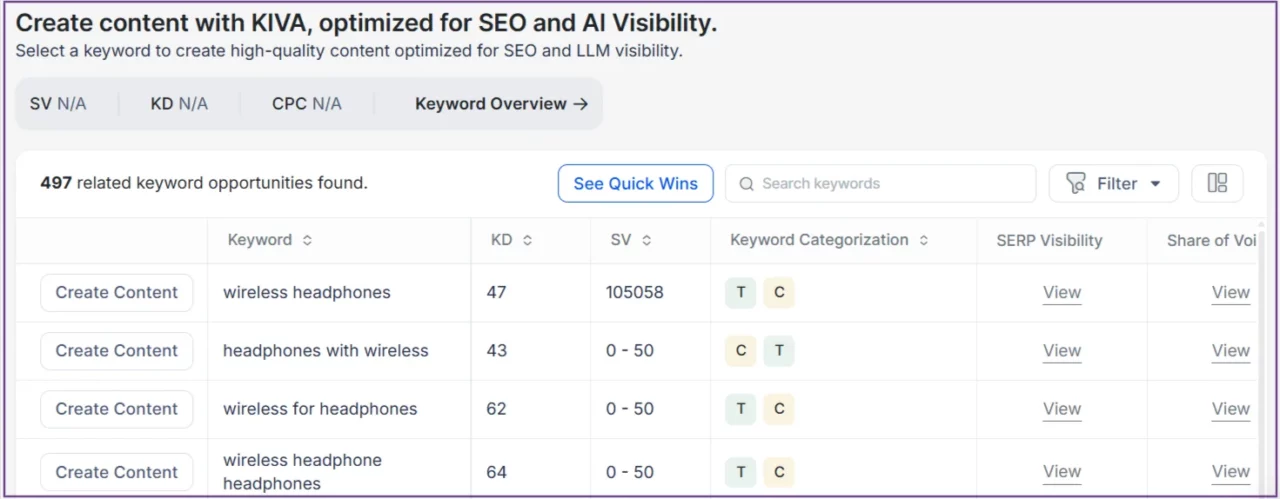This screenshot has width=1280, height=499.
Task: Create Content for wireless for headphones
Action: point(117,409)
